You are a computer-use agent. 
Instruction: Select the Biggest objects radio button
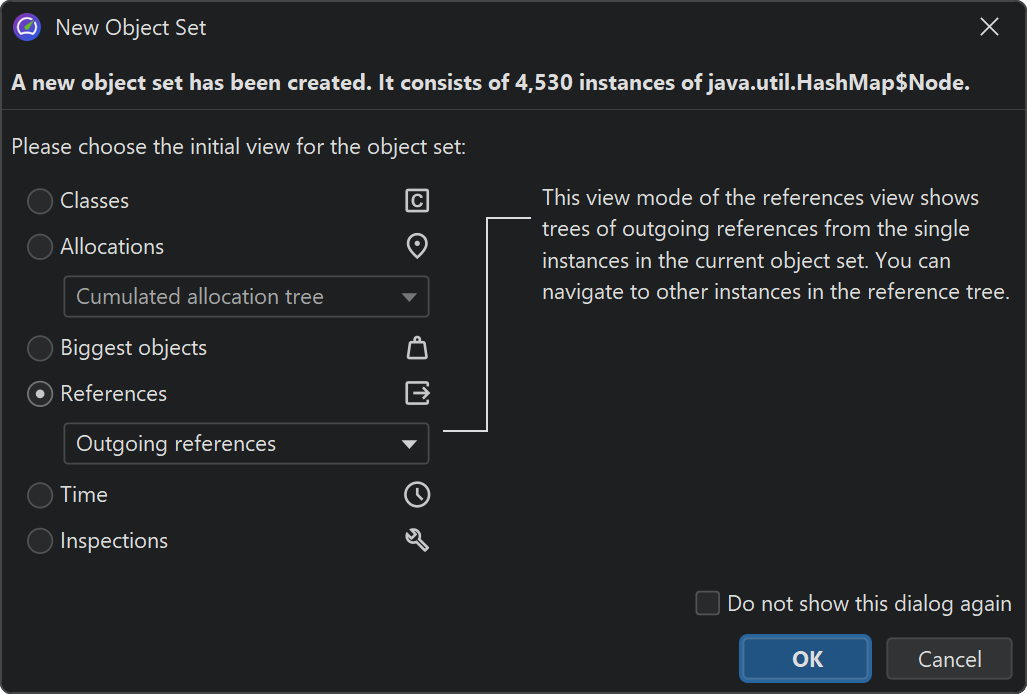[x=40, y=348]
